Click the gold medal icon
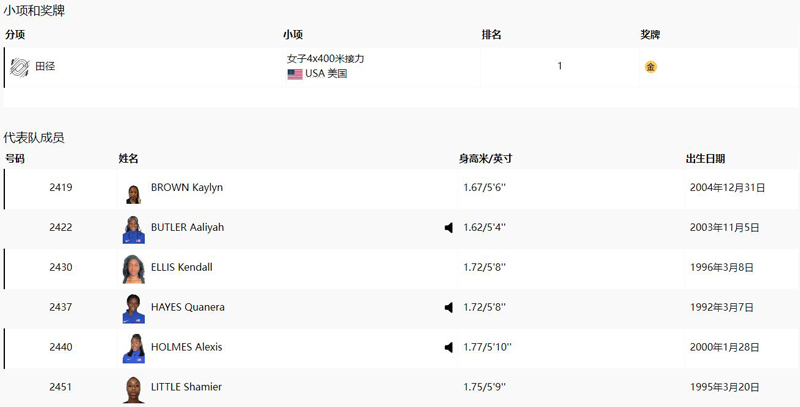The width and height of the screenshot is (800, 407). 651,67
